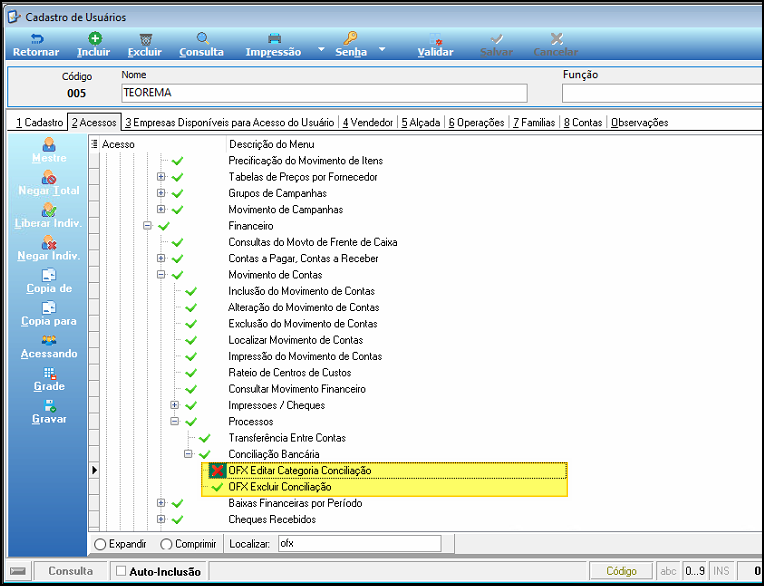Expand Tabelas de Preços por Fornecedor node
Image resolution: width=764 pixels, height=586 pixels.
point(161,177)
